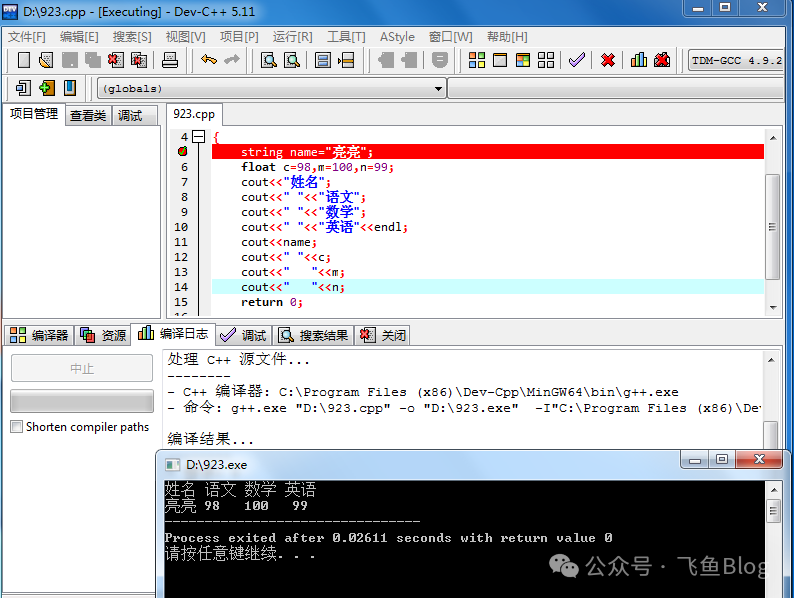Screen dimensions: 794x598
Task: Click the Save file toolbar icon
Action: 69,60
